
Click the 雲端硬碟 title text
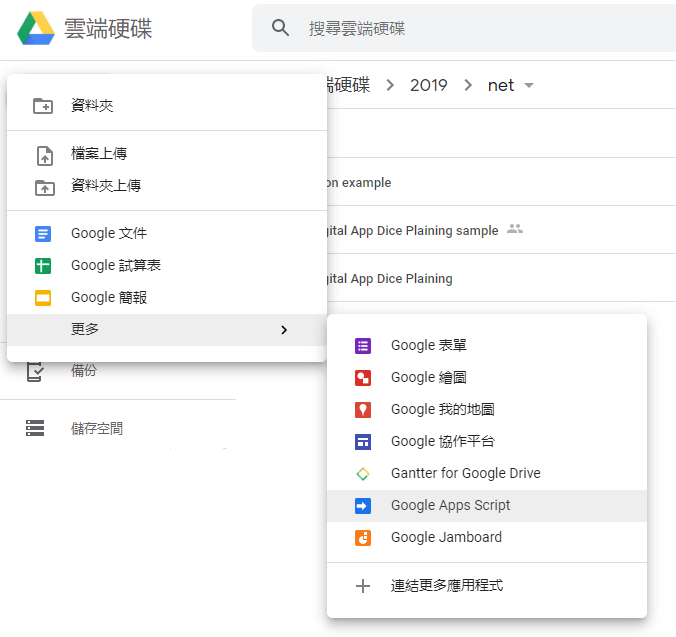point(108,29)
